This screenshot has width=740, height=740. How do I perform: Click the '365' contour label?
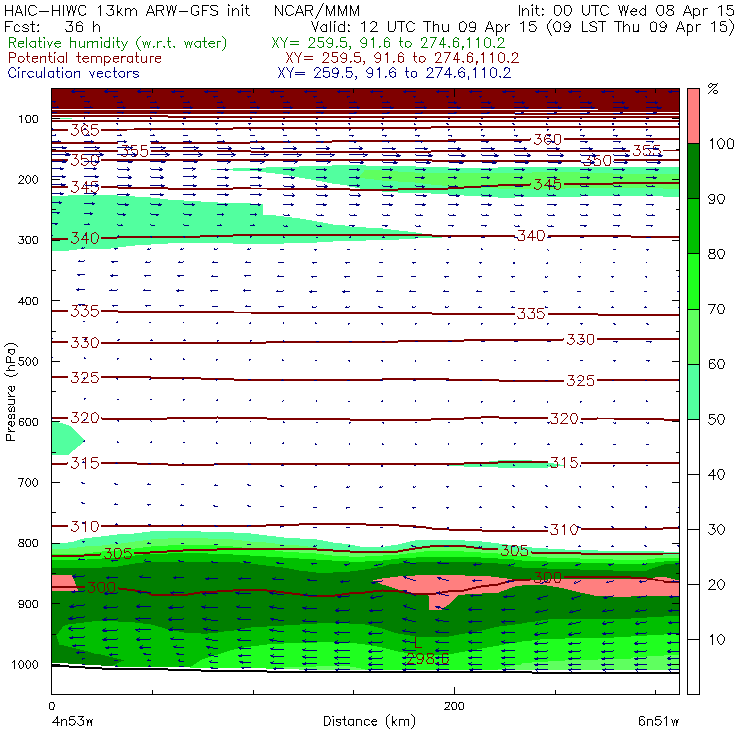[85, 130]
